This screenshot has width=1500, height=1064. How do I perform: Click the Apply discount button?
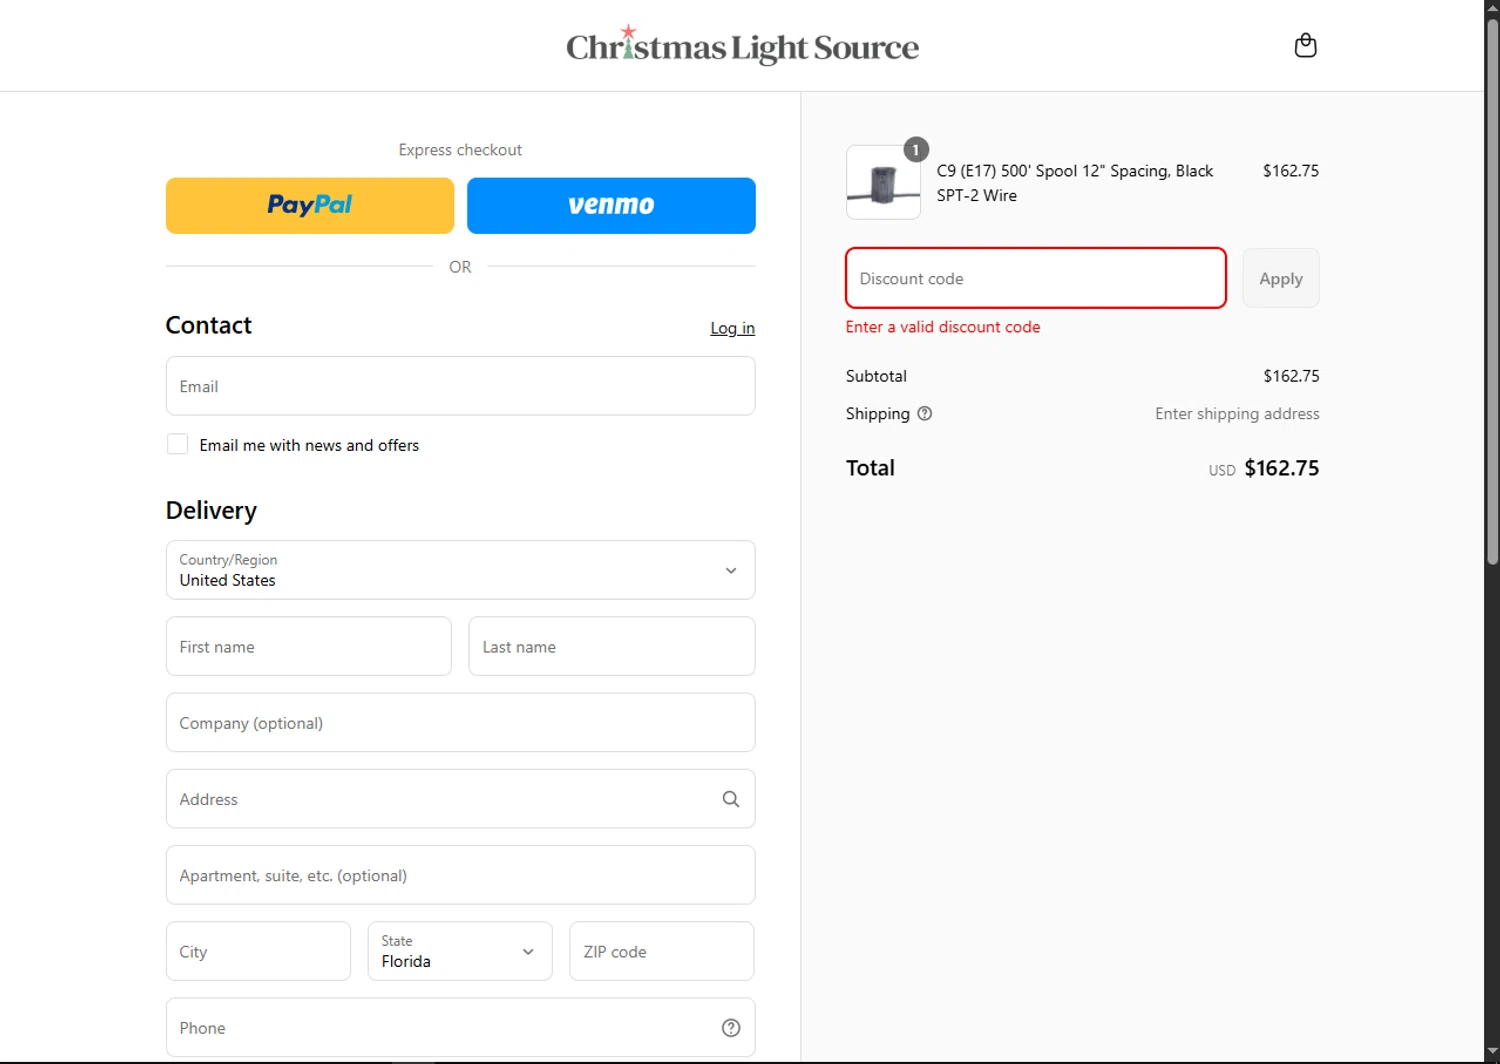click(1281, 278)
